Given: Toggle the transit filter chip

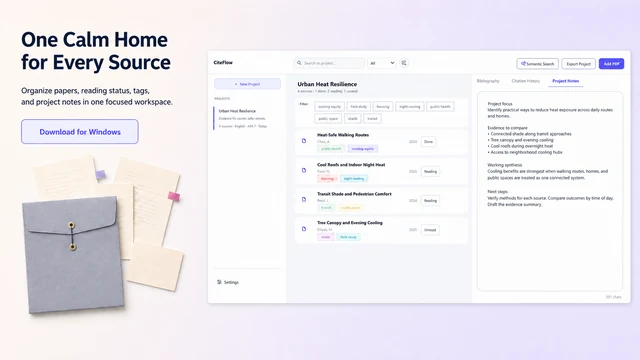Looking at the screenshot, I should [372, 118].
